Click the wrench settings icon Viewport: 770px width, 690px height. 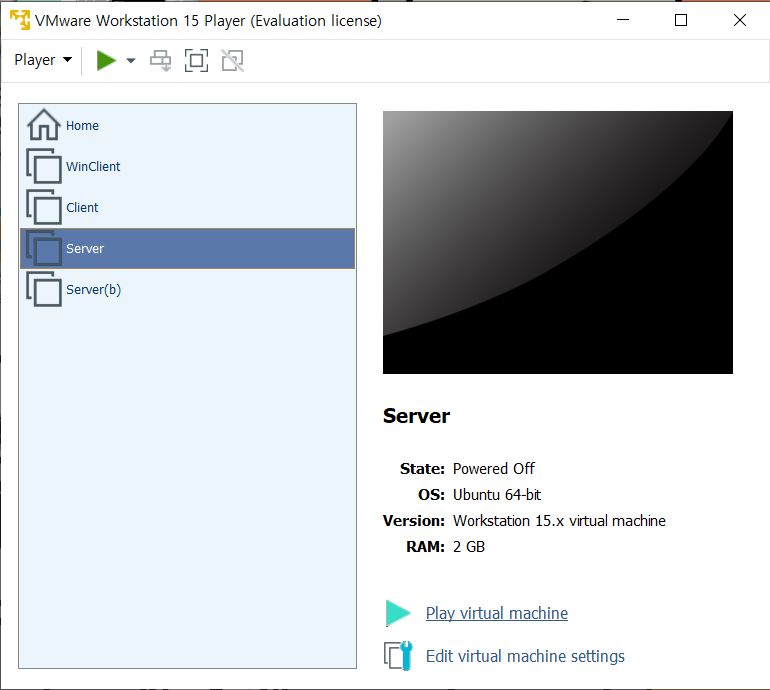pyautogui.click(x=398, y=656)
